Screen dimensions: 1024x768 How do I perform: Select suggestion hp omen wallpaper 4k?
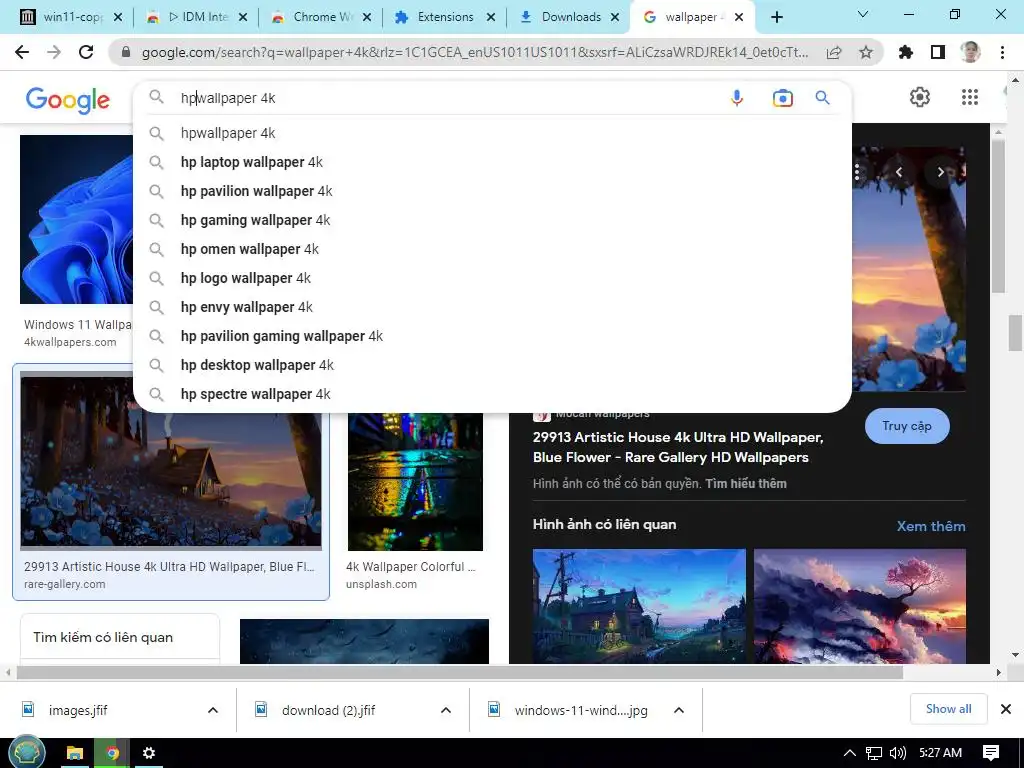(492, 249)
